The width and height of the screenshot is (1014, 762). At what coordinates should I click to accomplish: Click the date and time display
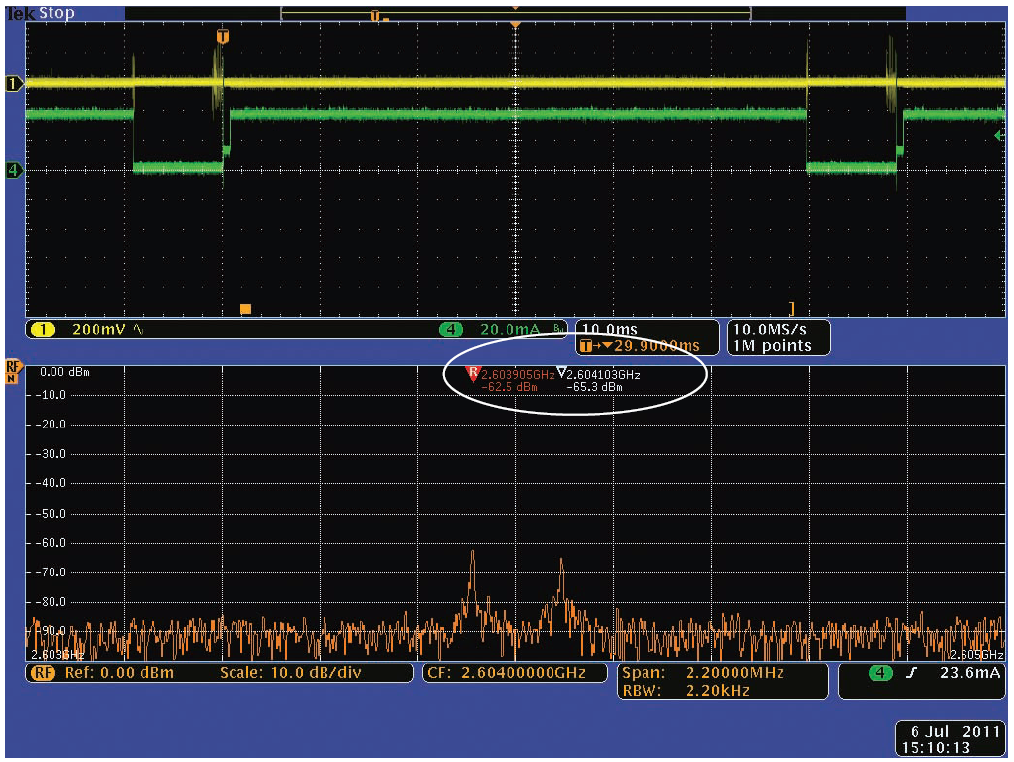pos(940,738)
